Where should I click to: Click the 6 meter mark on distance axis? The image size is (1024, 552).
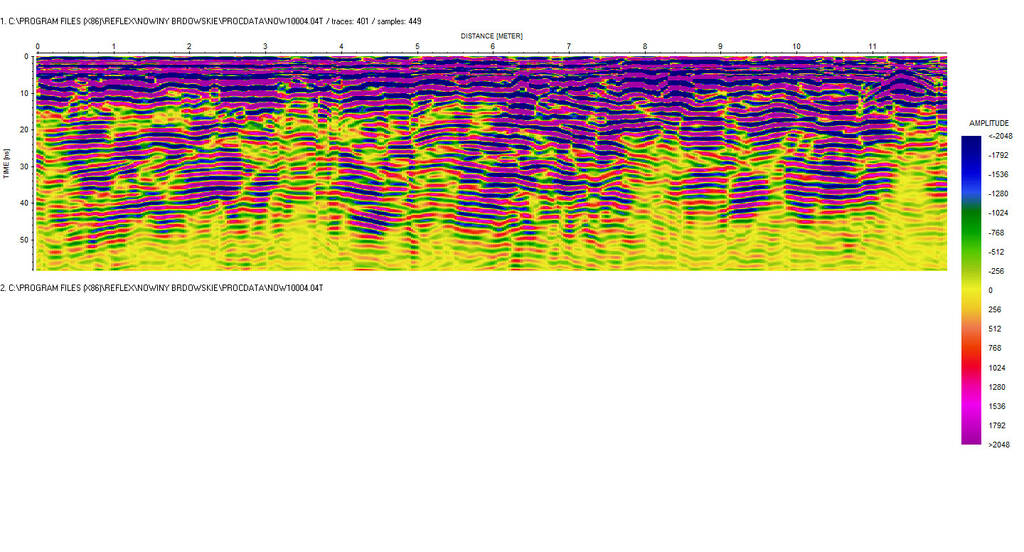pos(493,47)
